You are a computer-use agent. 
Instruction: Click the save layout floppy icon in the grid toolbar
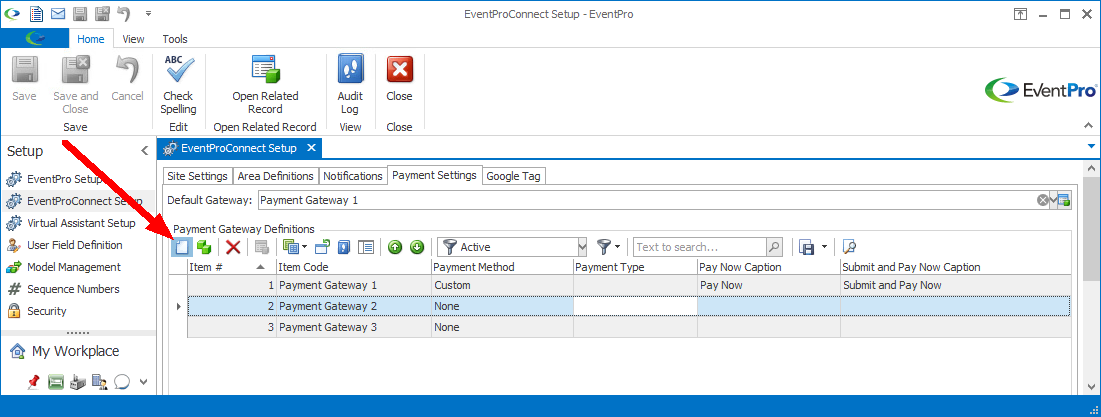tap(807, 246)
